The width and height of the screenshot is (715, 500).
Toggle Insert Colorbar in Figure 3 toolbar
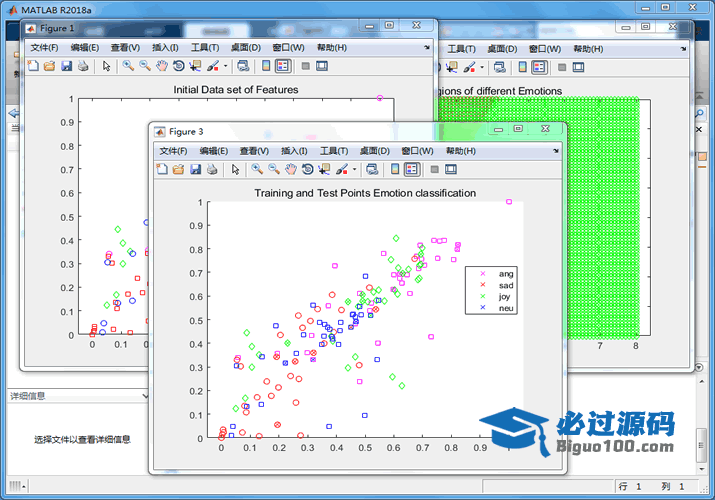point(394,170)
